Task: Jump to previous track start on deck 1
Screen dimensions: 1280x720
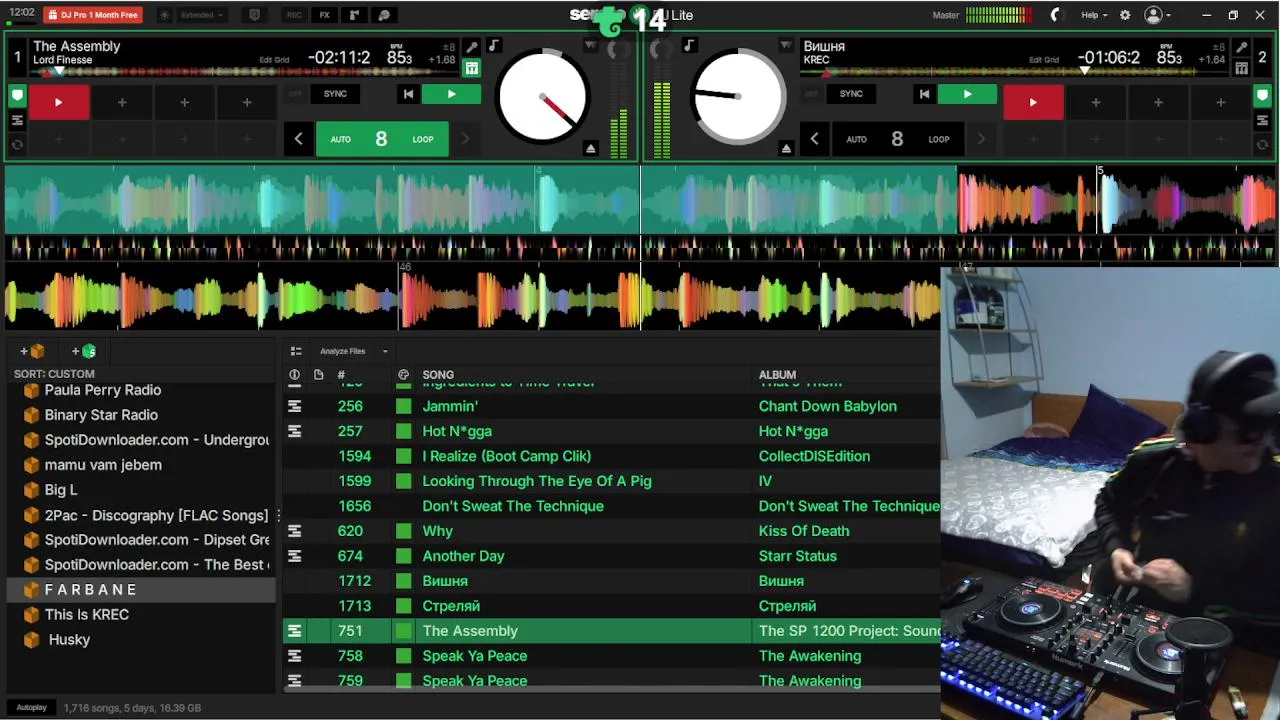Action: coord(408,94)
